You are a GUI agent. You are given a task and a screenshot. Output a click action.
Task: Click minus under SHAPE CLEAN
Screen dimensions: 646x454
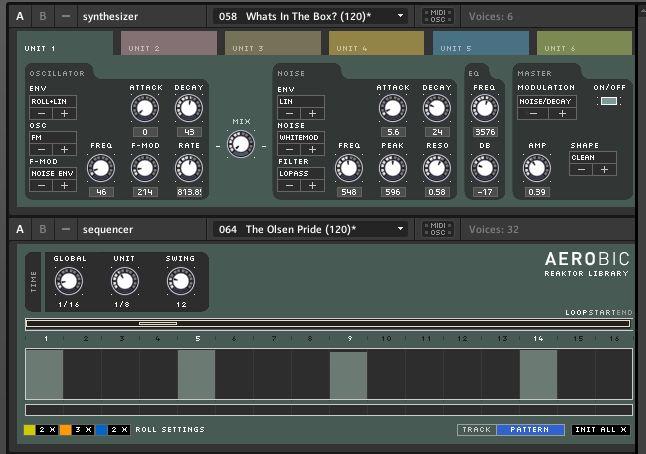[581, 170]
